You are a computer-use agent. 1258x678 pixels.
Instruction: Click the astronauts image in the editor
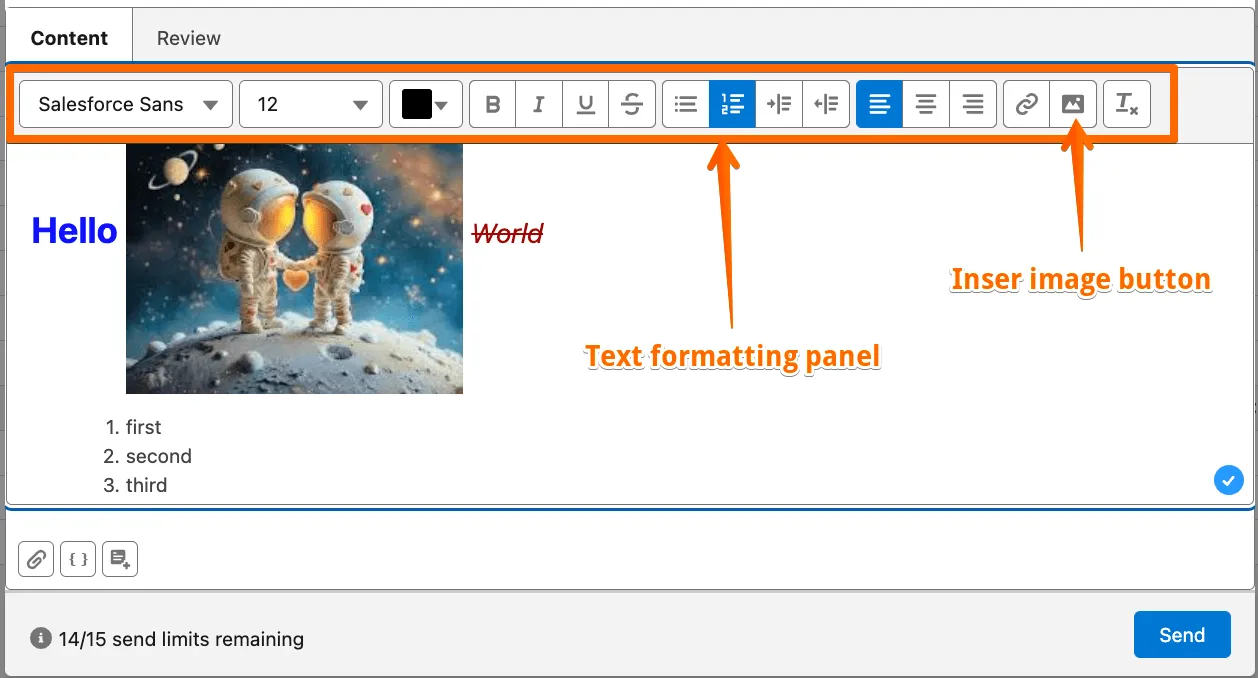pyautogui.click(x=294, y=268)
